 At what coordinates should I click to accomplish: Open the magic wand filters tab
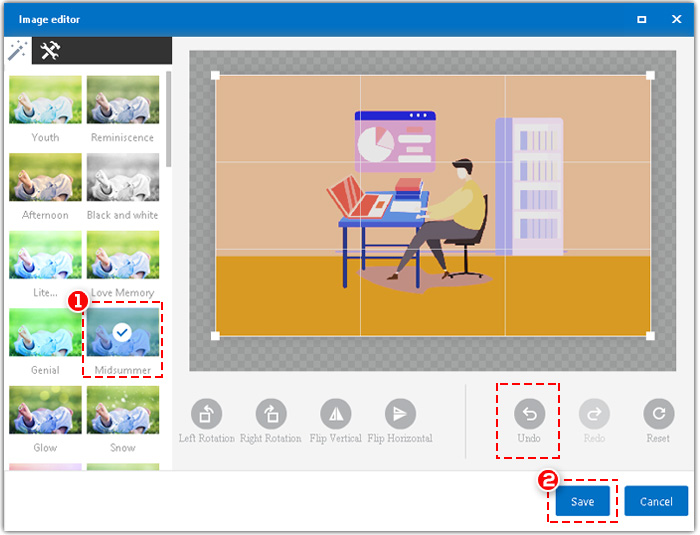click(18, 50)
